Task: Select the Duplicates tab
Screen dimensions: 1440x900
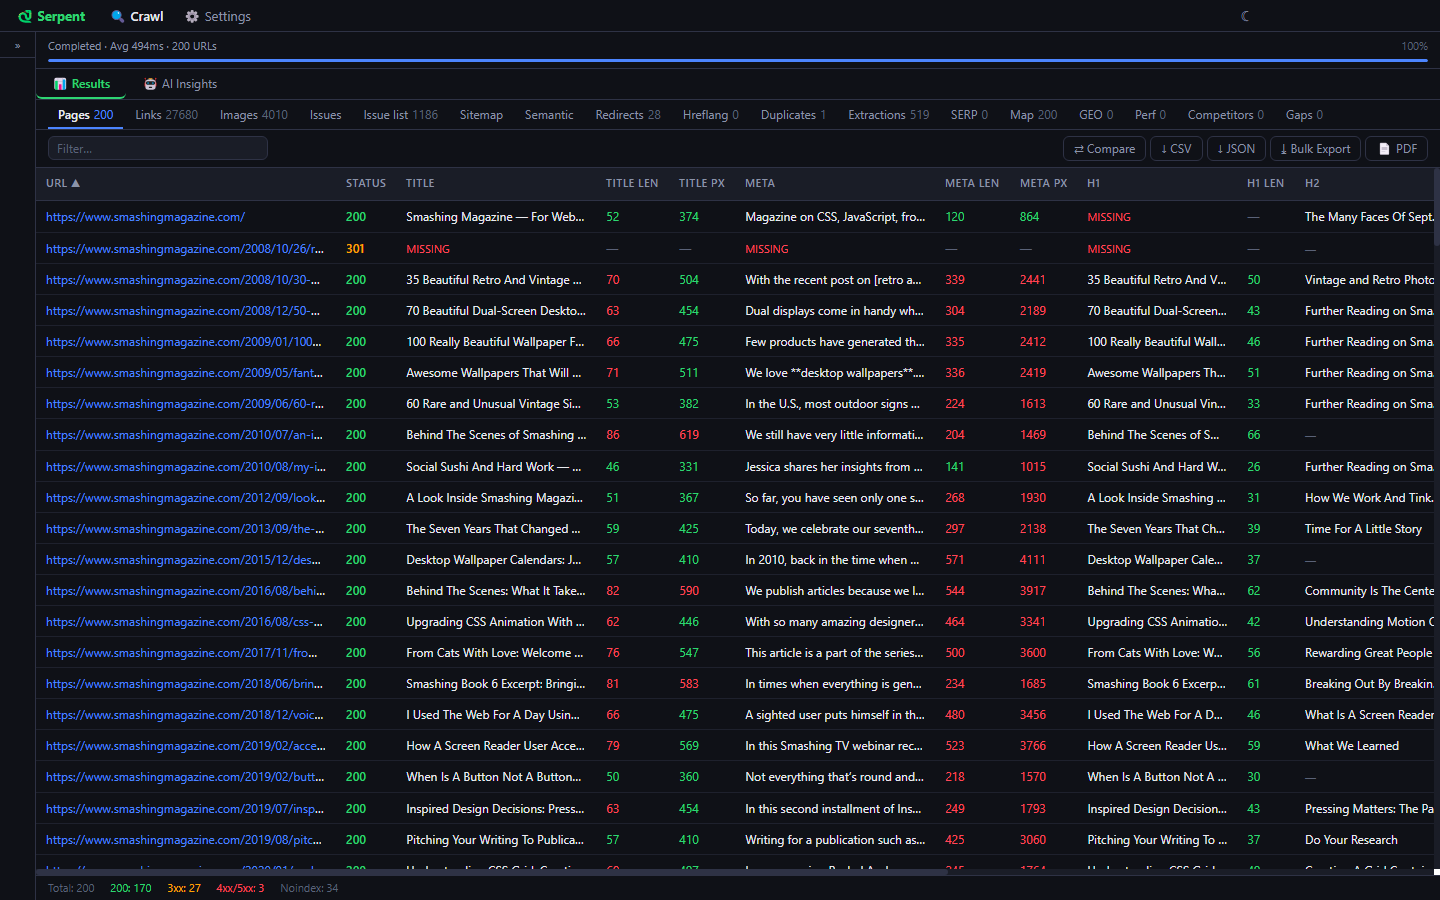Action: click(793, 115)
